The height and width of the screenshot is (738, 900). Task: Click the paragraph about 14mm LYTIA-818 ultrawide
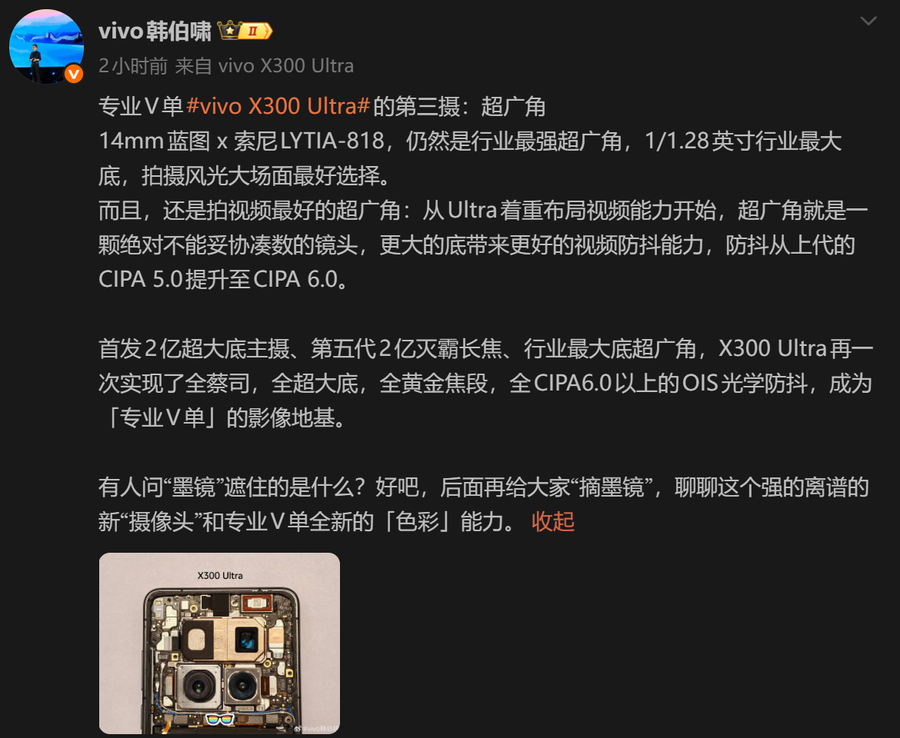(x=470, y=158)
